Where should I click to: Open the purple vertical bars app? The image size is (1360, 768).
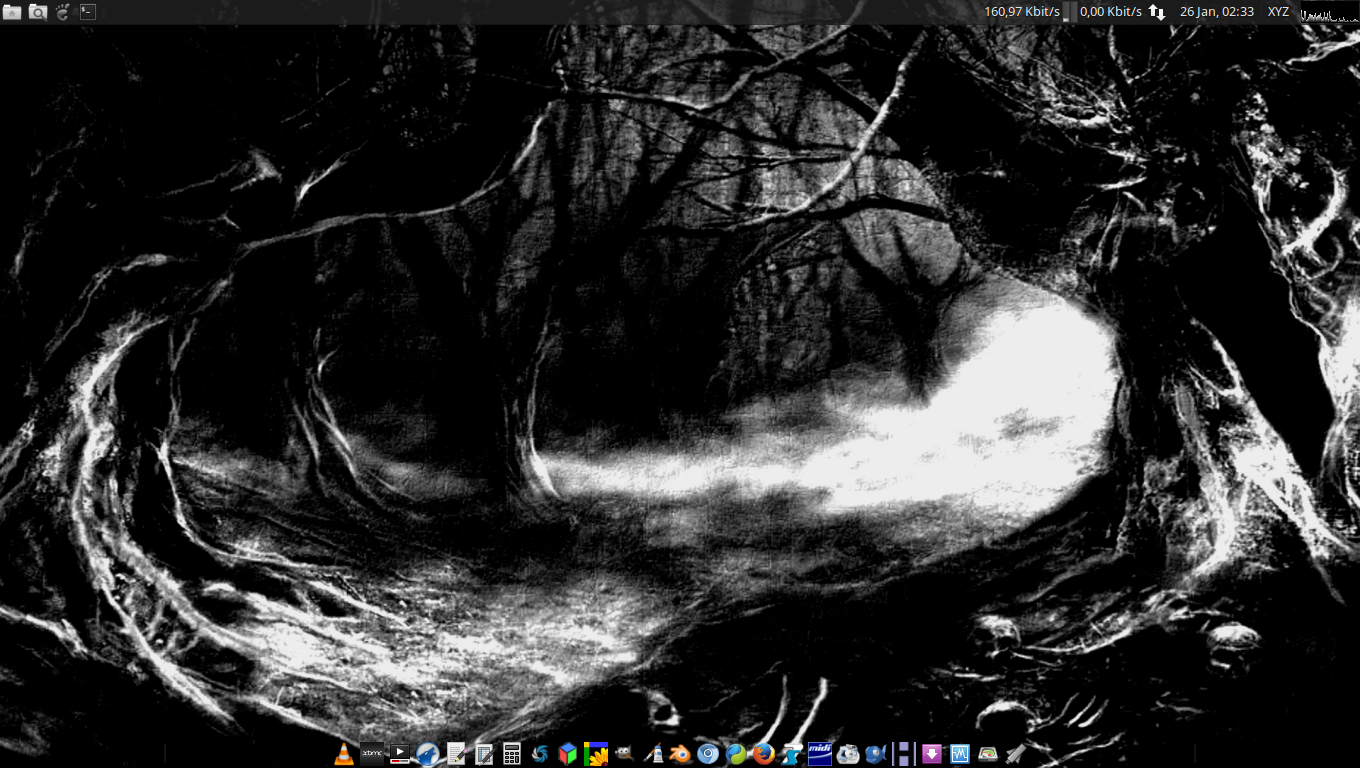tap(904, 754)
